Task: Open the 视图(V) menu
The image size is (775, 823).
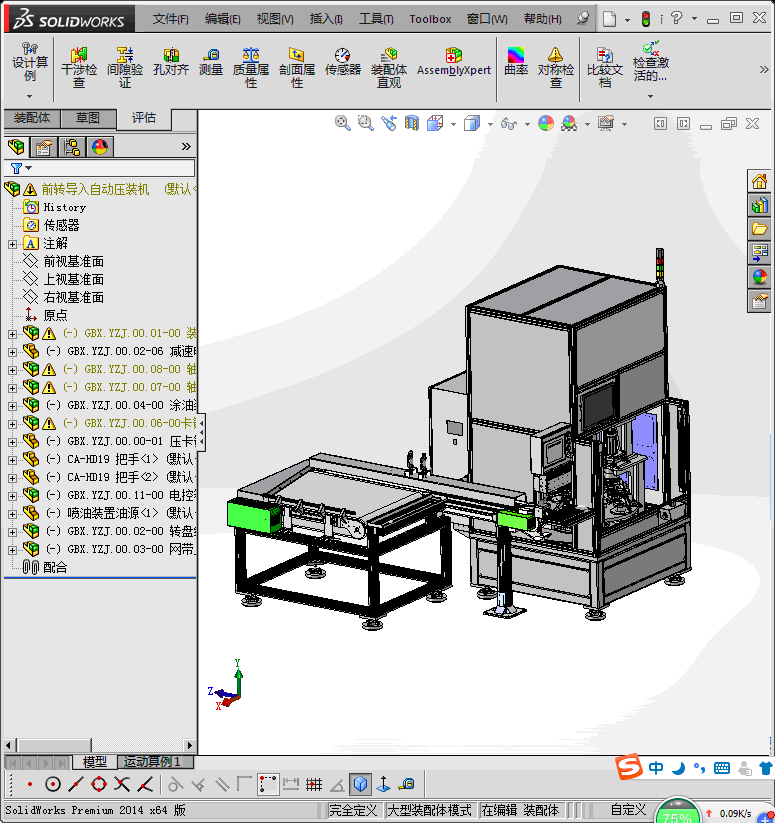Action: click(x=275, y=19)
